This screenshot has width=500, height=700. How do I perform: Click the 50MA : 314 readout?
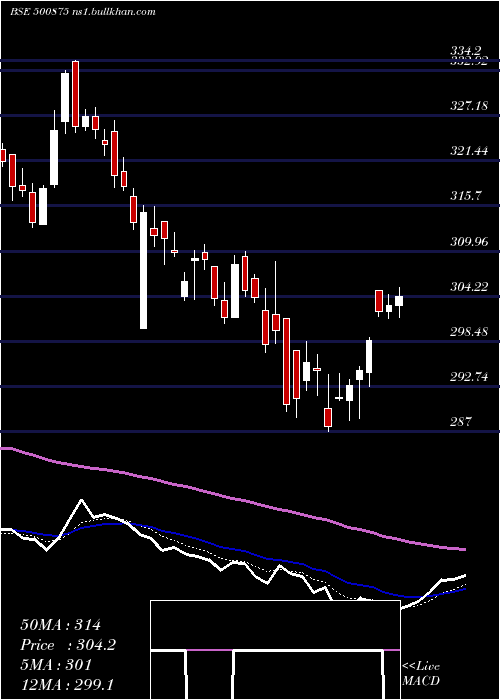tap(61, 625)
